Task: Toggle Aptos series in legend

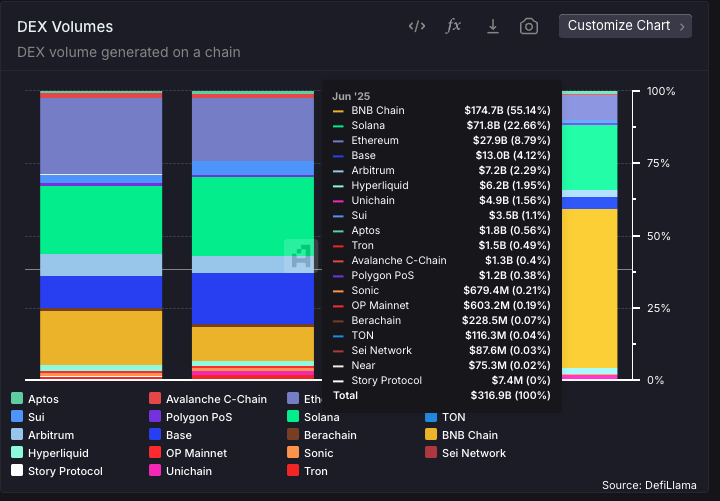Action: [35, 399]
